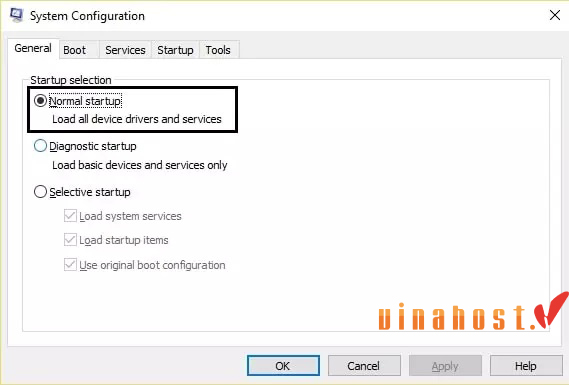Click the System Configuration title text
The width and height of the screenshot is (569, 385).
tap(87, 16)
